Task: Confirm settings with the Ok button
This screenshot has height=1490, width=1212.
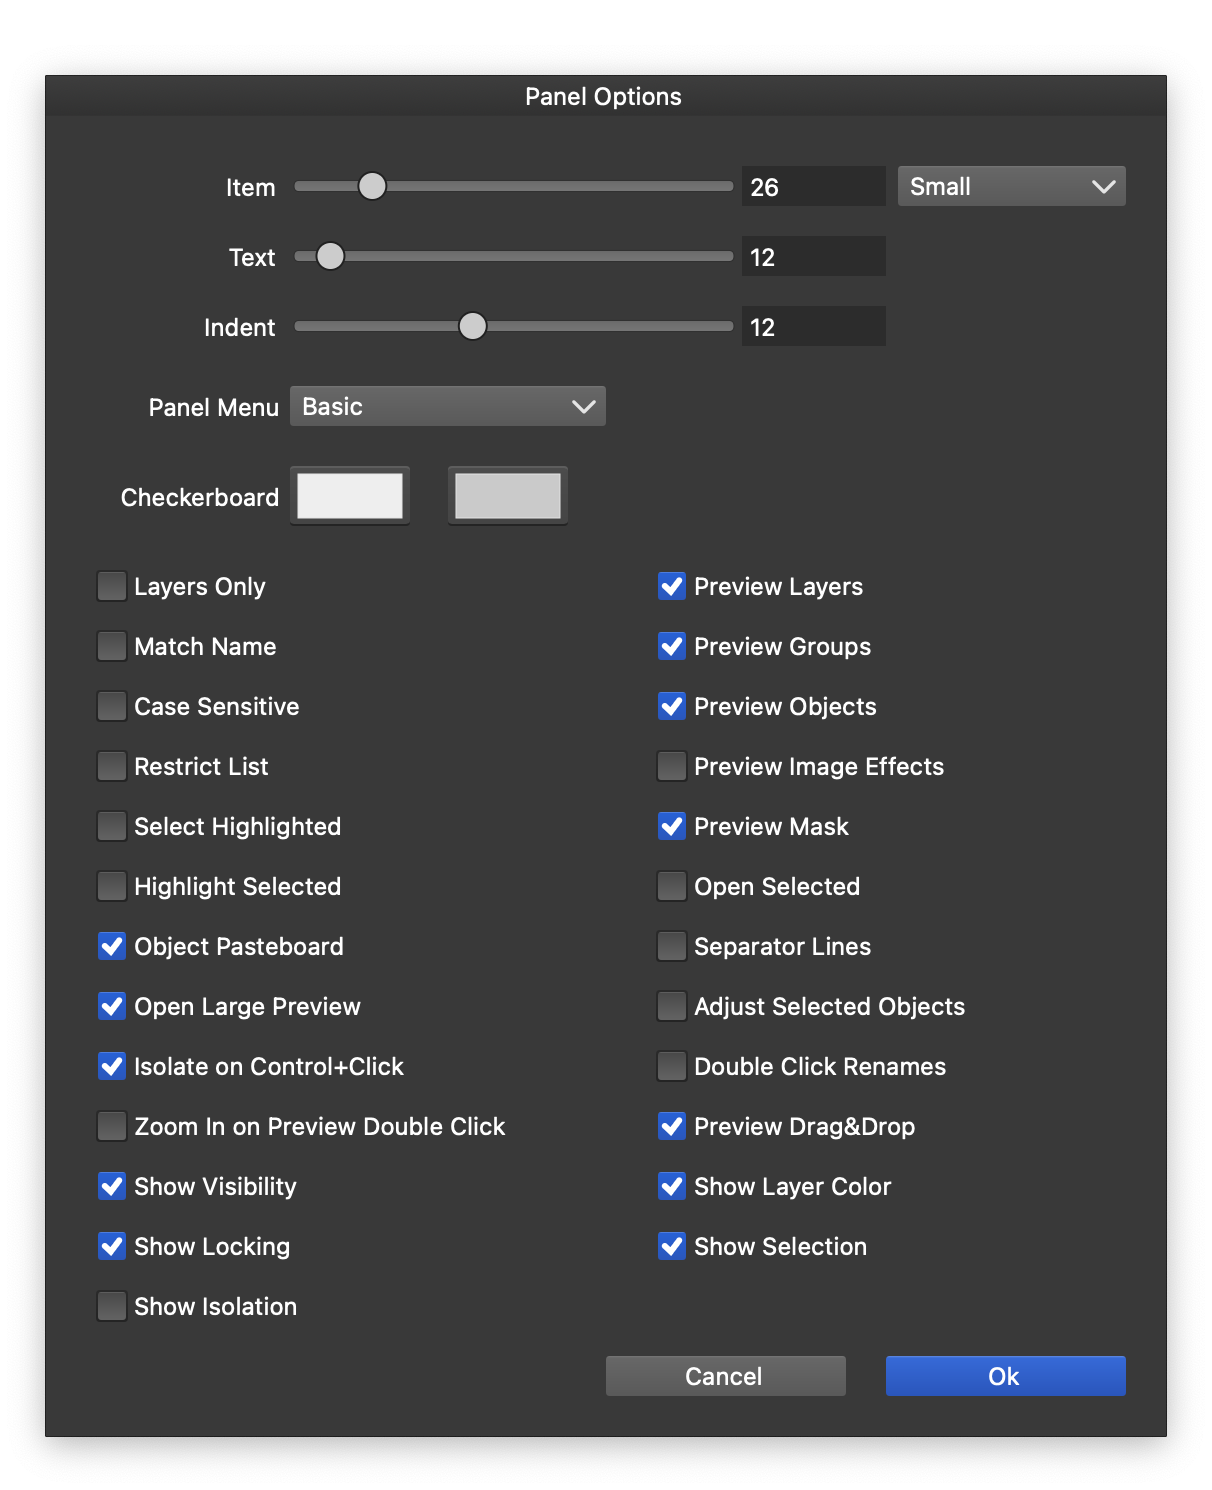Action: point(1005,1376)
